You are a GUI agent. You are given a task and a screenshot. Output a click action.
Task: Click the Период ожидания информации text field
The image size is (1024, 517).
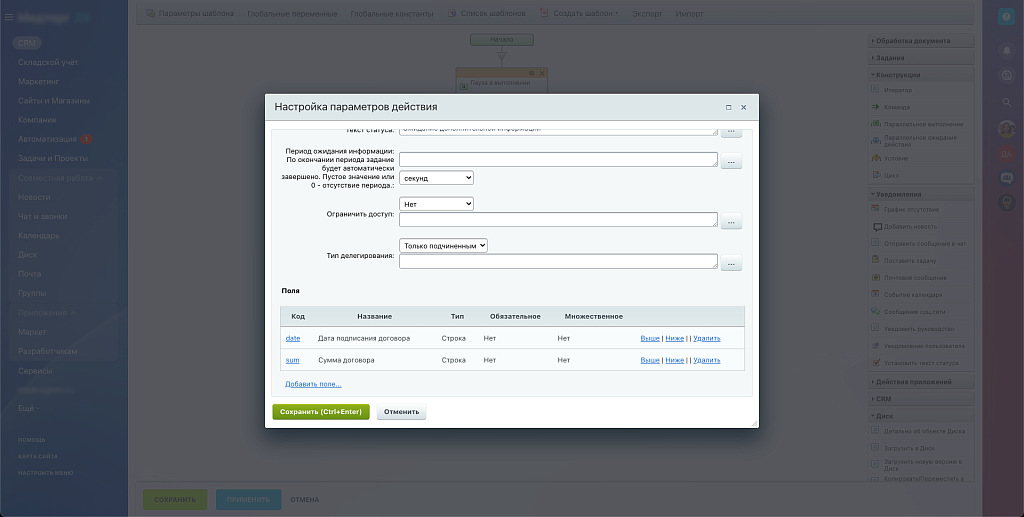tap(558, 159)
